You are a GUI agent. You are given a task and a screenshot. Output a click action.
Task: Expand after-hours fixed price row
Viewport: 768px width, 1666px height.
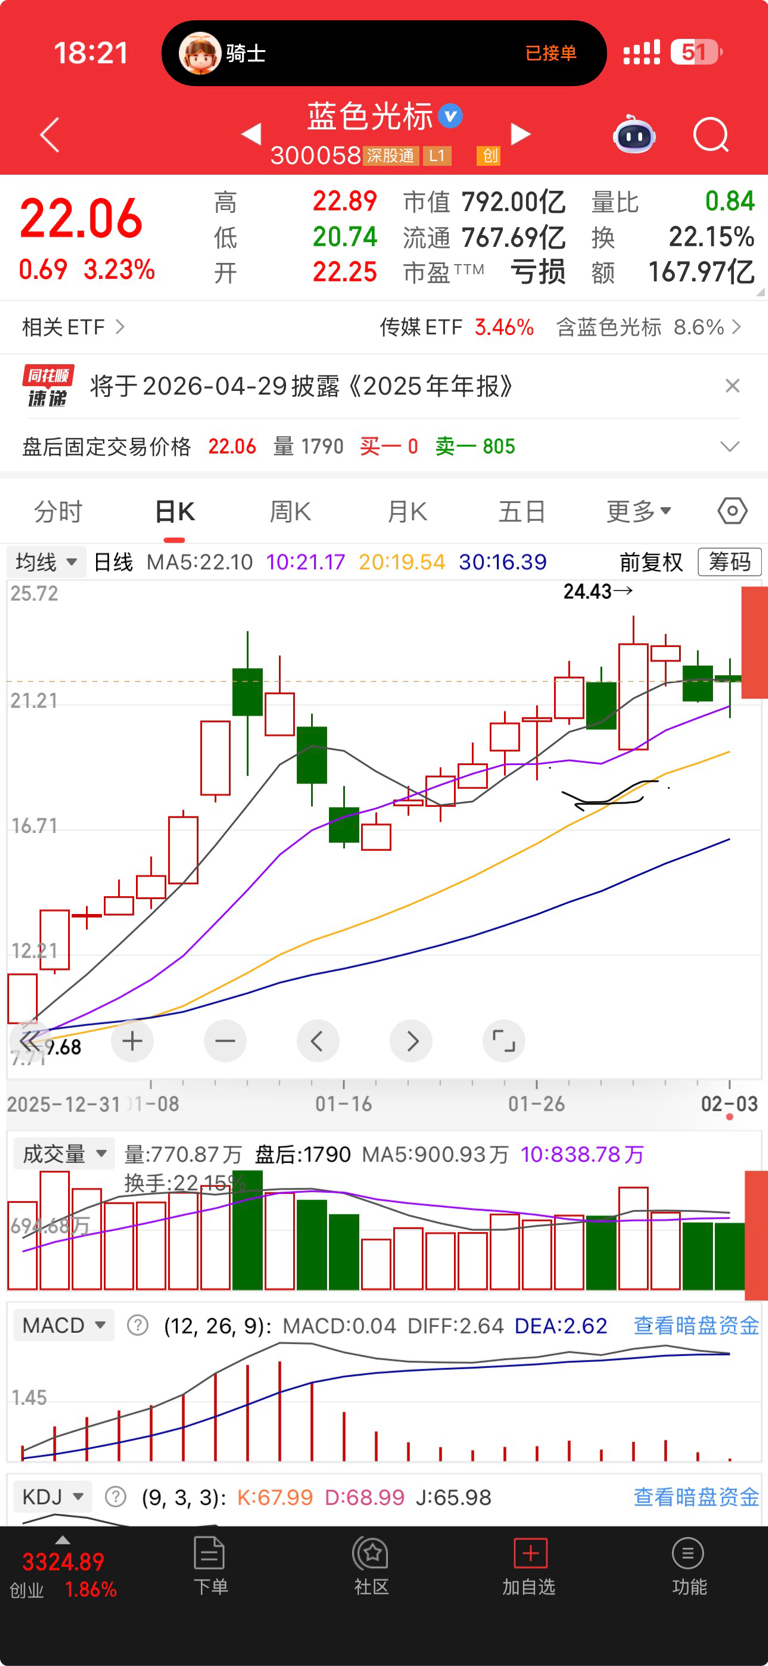(x=730, y=447)
